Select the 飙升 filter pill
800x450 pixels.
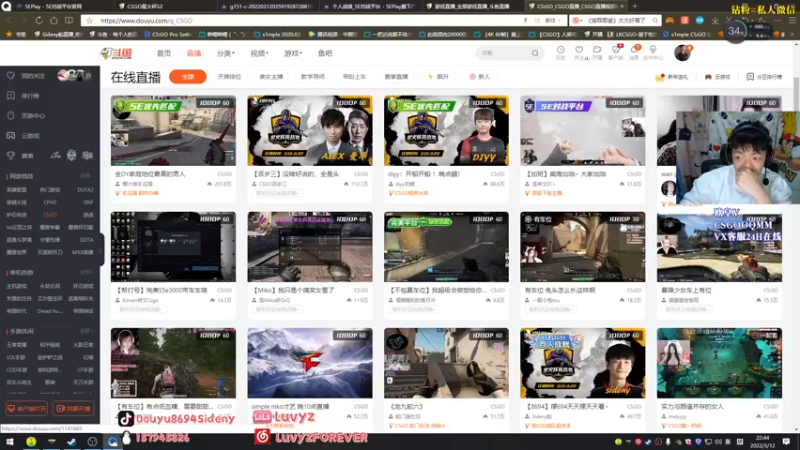pyautogui.click(x=438, y=77)
